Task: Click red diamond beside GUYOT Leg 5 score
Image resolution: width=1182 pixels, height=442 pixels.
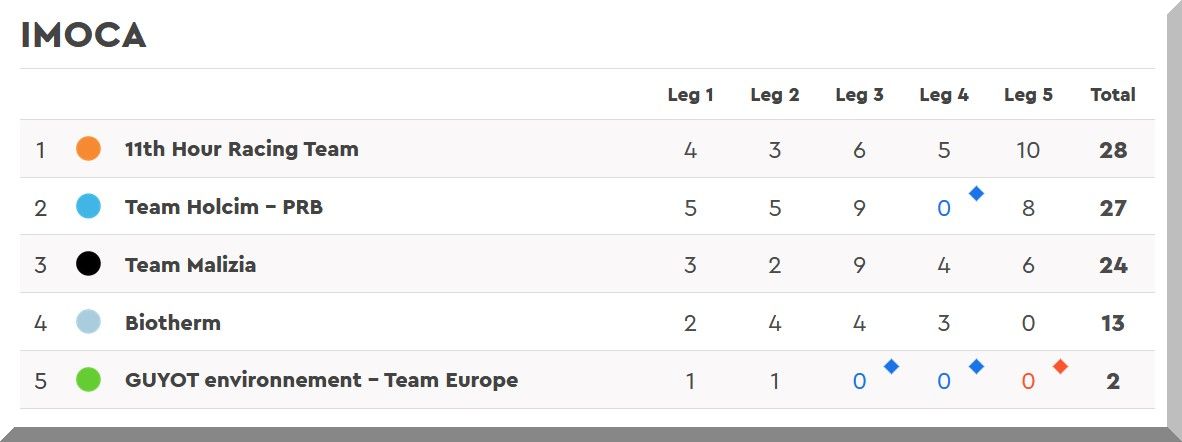Action: (x=1060, y=367)
